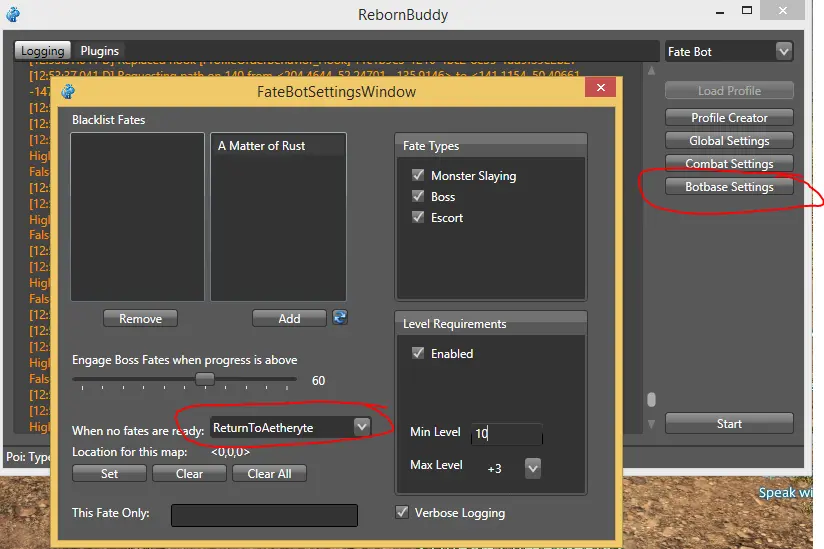This screenshot has height=549, width=824.
Task: Maximize the RebornBuddy window
Action: pos(747,11)
